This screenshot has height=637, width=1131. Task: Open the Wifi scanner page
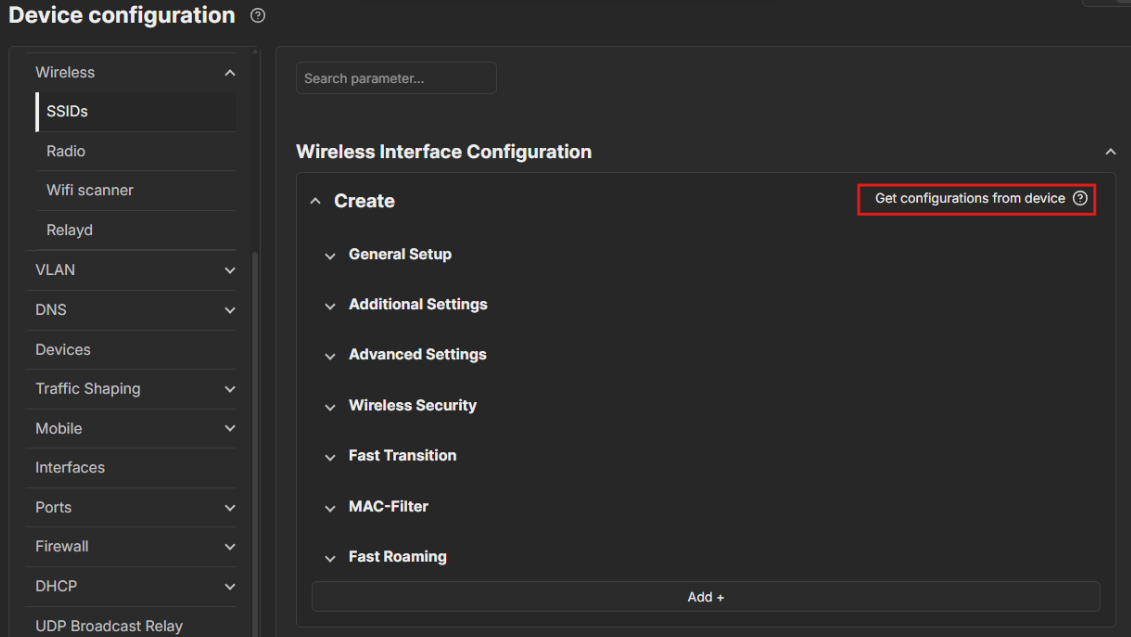click(x=90, y=190)
